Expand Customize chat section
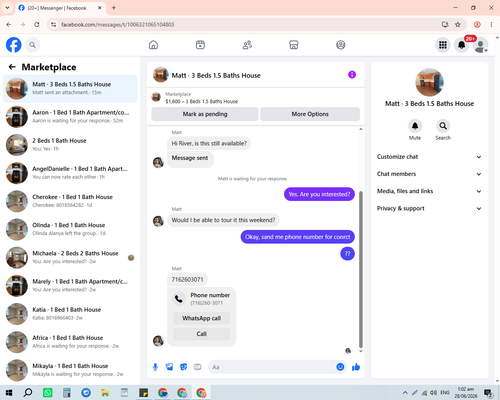500x400 pixels. 429,157
